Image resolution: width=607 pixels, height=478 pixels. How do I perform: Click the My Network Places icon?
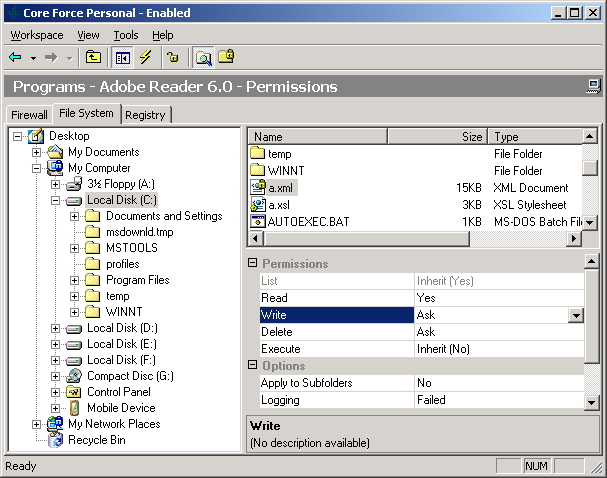tap(55, 424)
